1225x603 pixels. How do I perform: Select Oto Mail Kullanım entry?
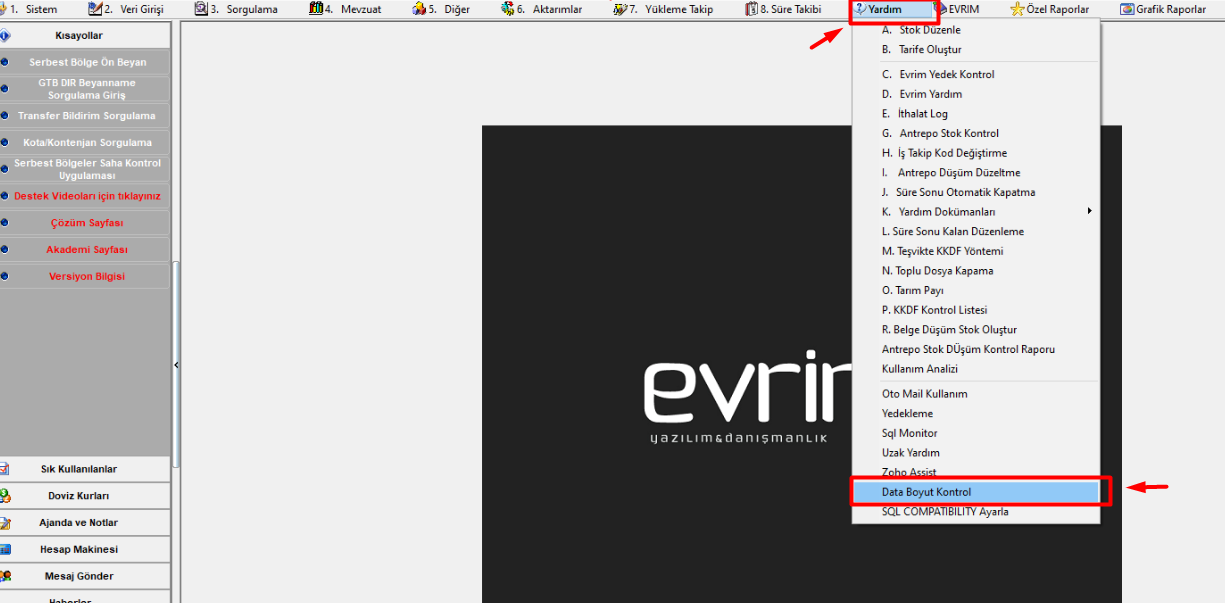pos(976,394)
